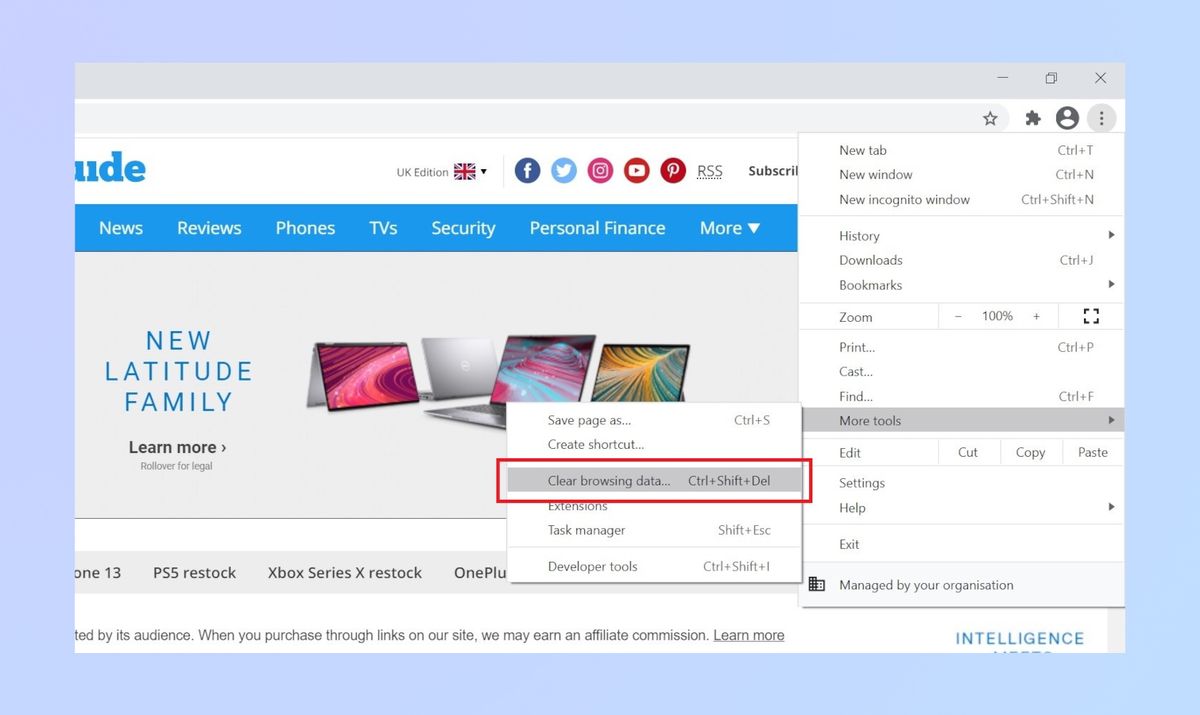
Task: Open the site's Facebook page icon
Action: pyautogui.click(x=527, y=170)
